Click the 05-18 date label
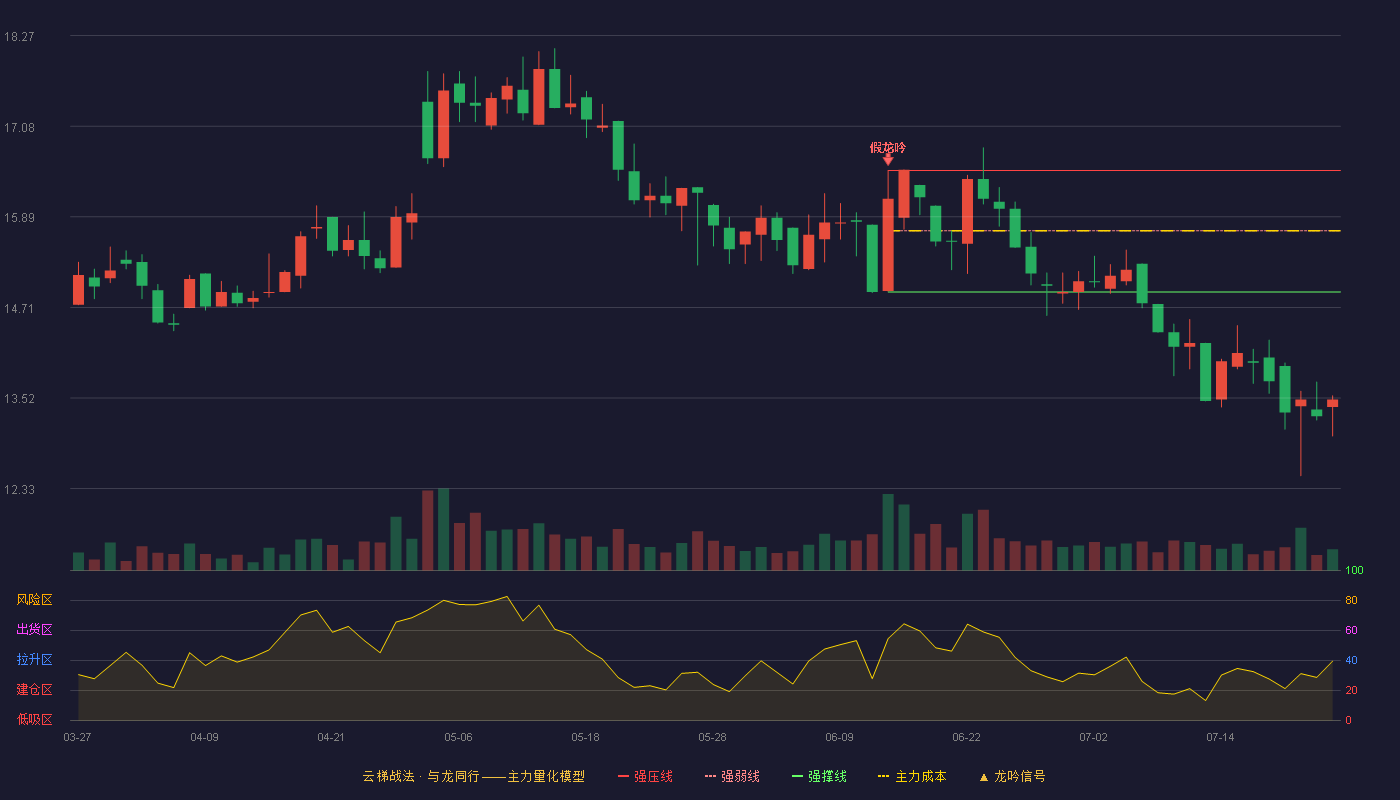The width and height of the screenshot is (1400, 800). coord(585,737)
